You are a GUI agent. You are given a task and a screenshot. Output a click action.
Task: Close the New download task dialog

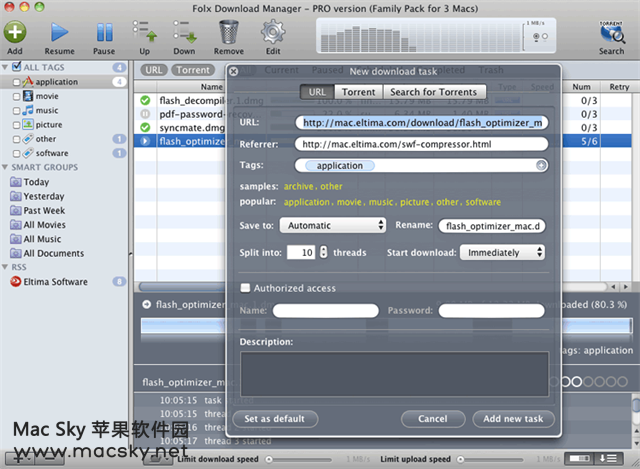(233, 71)
